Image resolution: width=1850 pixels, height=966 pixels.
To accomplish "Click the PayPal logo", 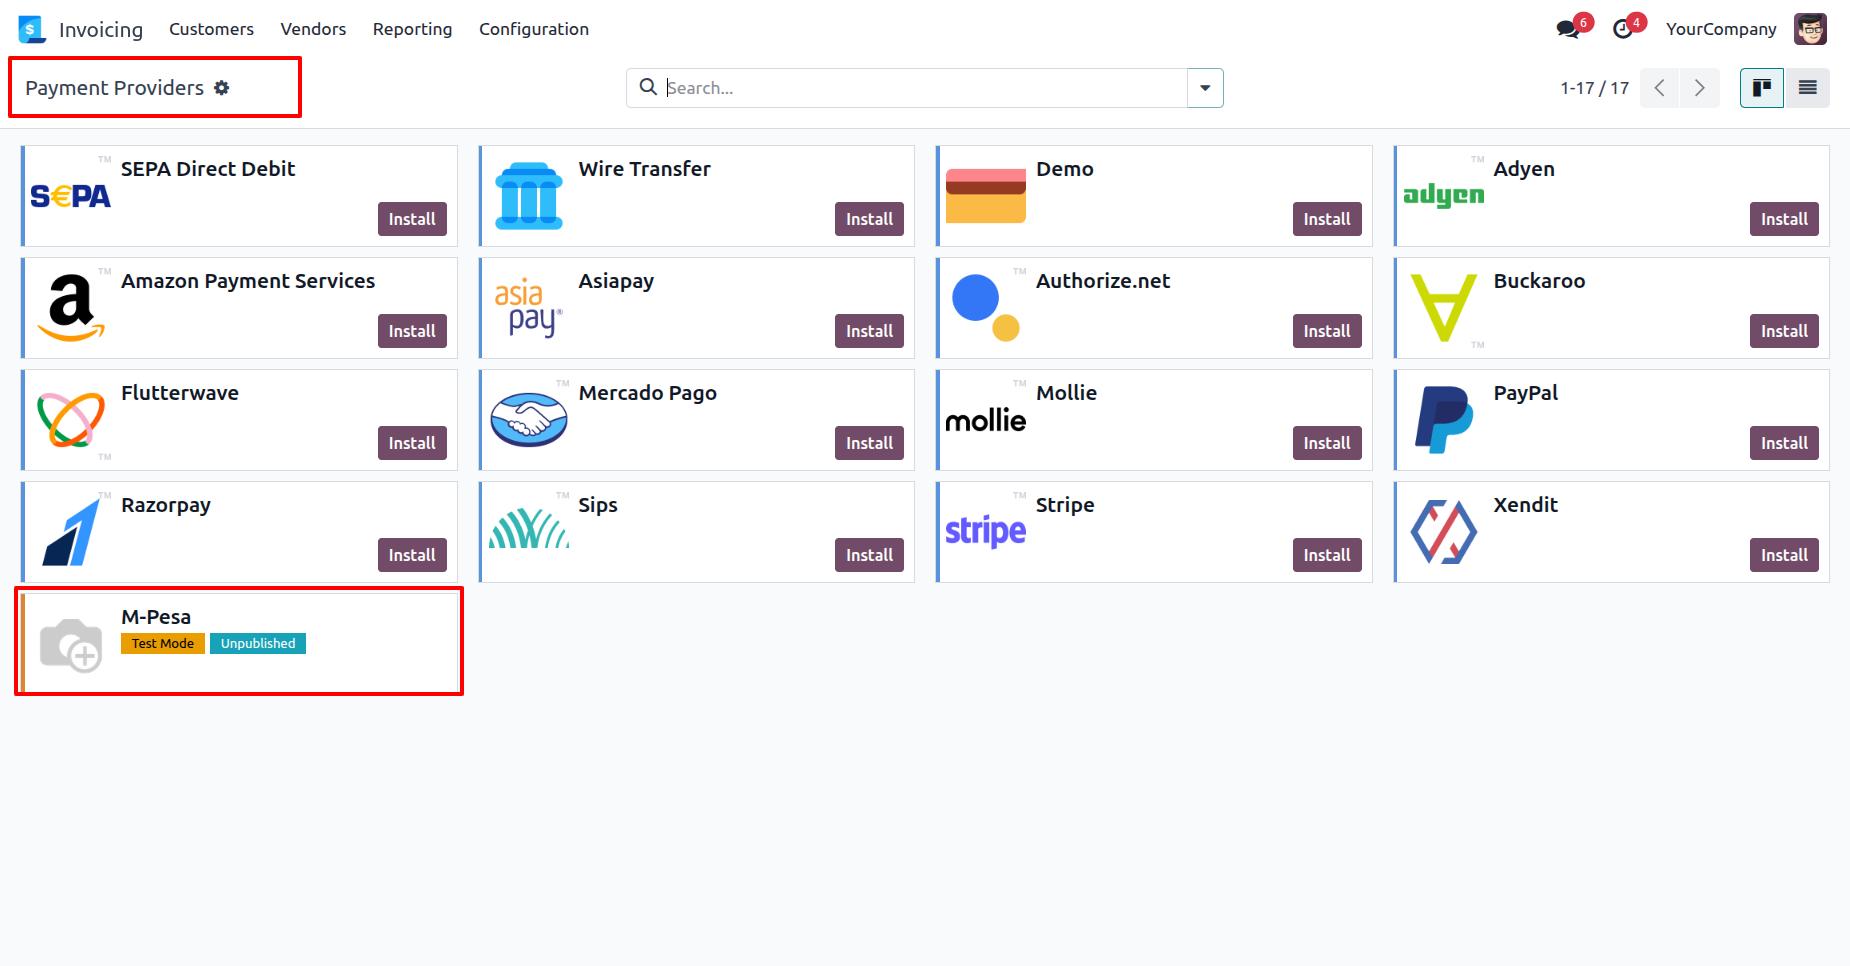I will tap(1443, 420).
